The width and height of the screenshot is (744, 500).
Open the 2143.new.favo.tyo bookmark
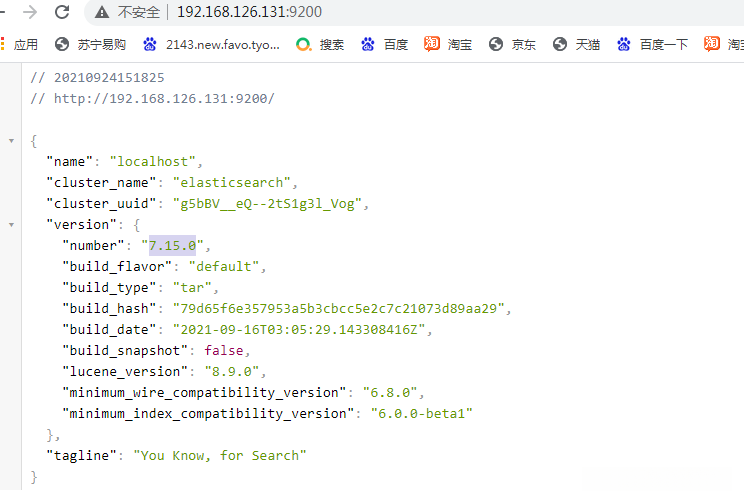pos(211,45)
